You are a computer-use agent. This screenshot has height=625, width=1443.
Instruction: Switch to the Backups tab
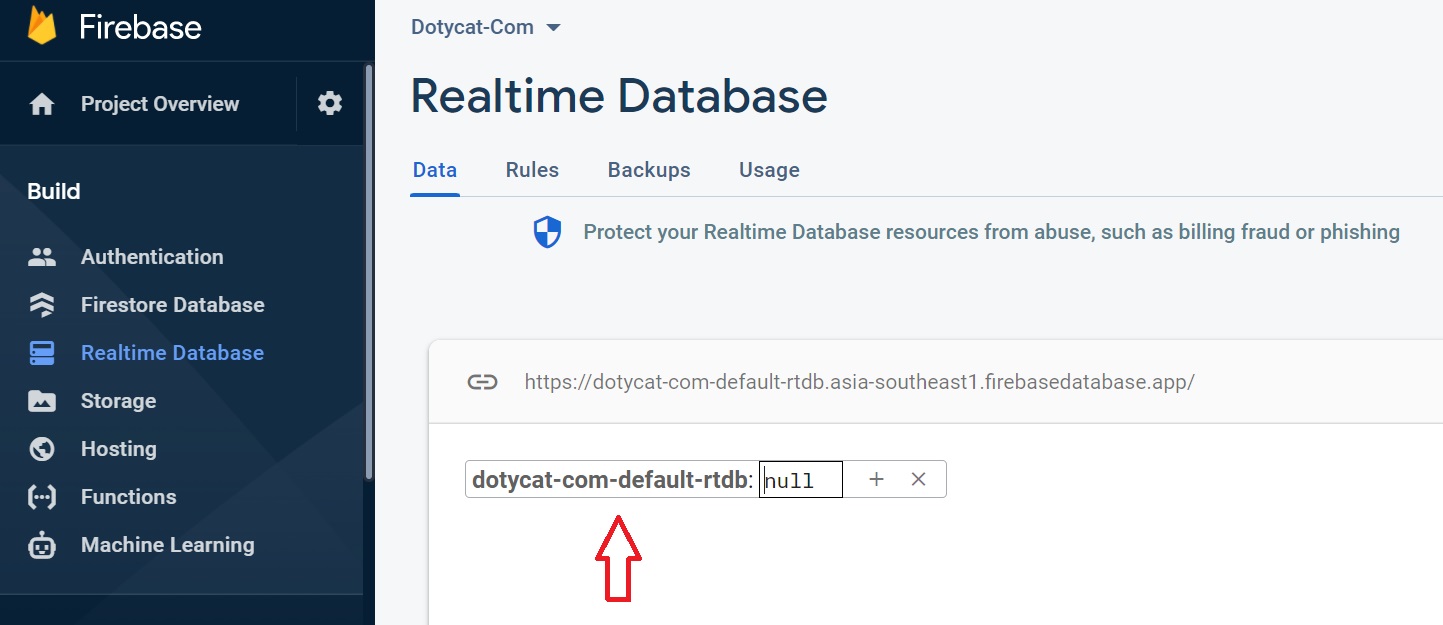(649, 170)
